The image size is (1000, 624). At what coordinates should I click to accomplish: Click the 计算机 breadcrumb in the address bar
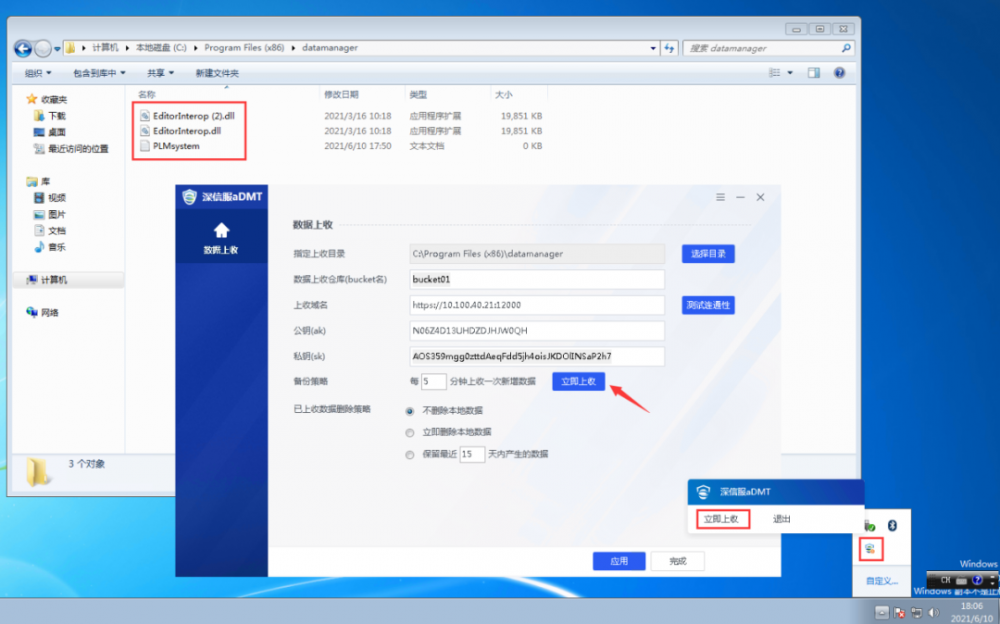tap(105, 48)
